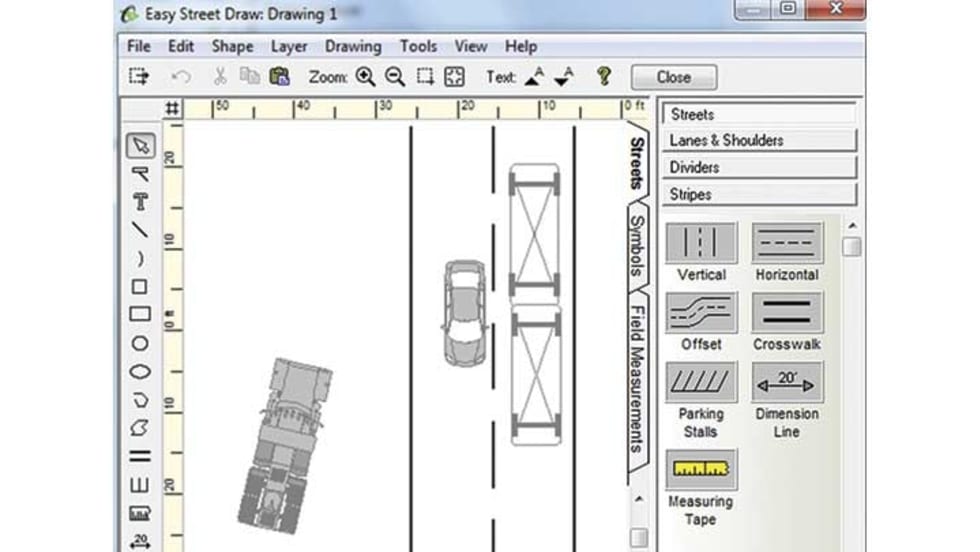Click the Zoom In magnifier icon
The width and height of the screenshot is (980, 552).
click(365, 77)
